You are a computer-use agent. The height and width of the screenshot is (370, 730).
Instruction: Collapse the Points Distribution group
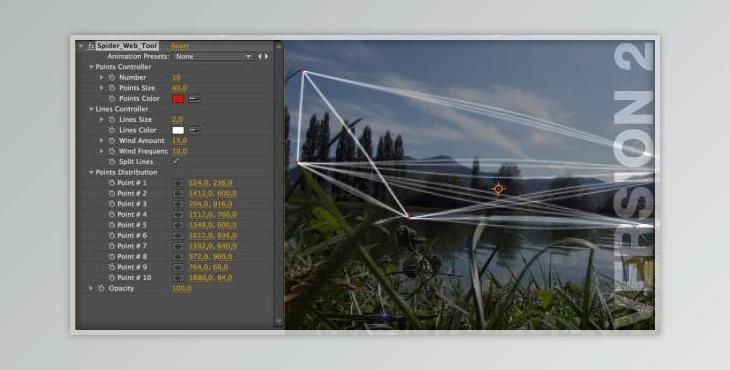pos(91,172)
